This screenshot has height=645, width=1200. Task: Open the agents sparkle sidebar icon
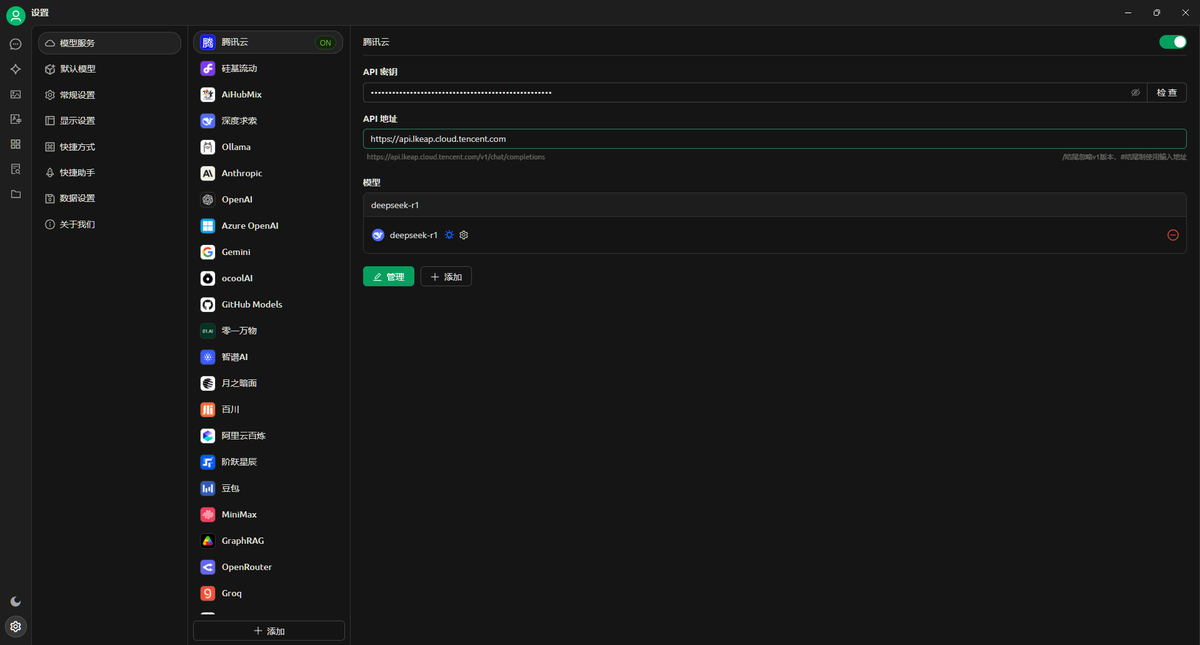pyautogui.click(x=15, y=69)
